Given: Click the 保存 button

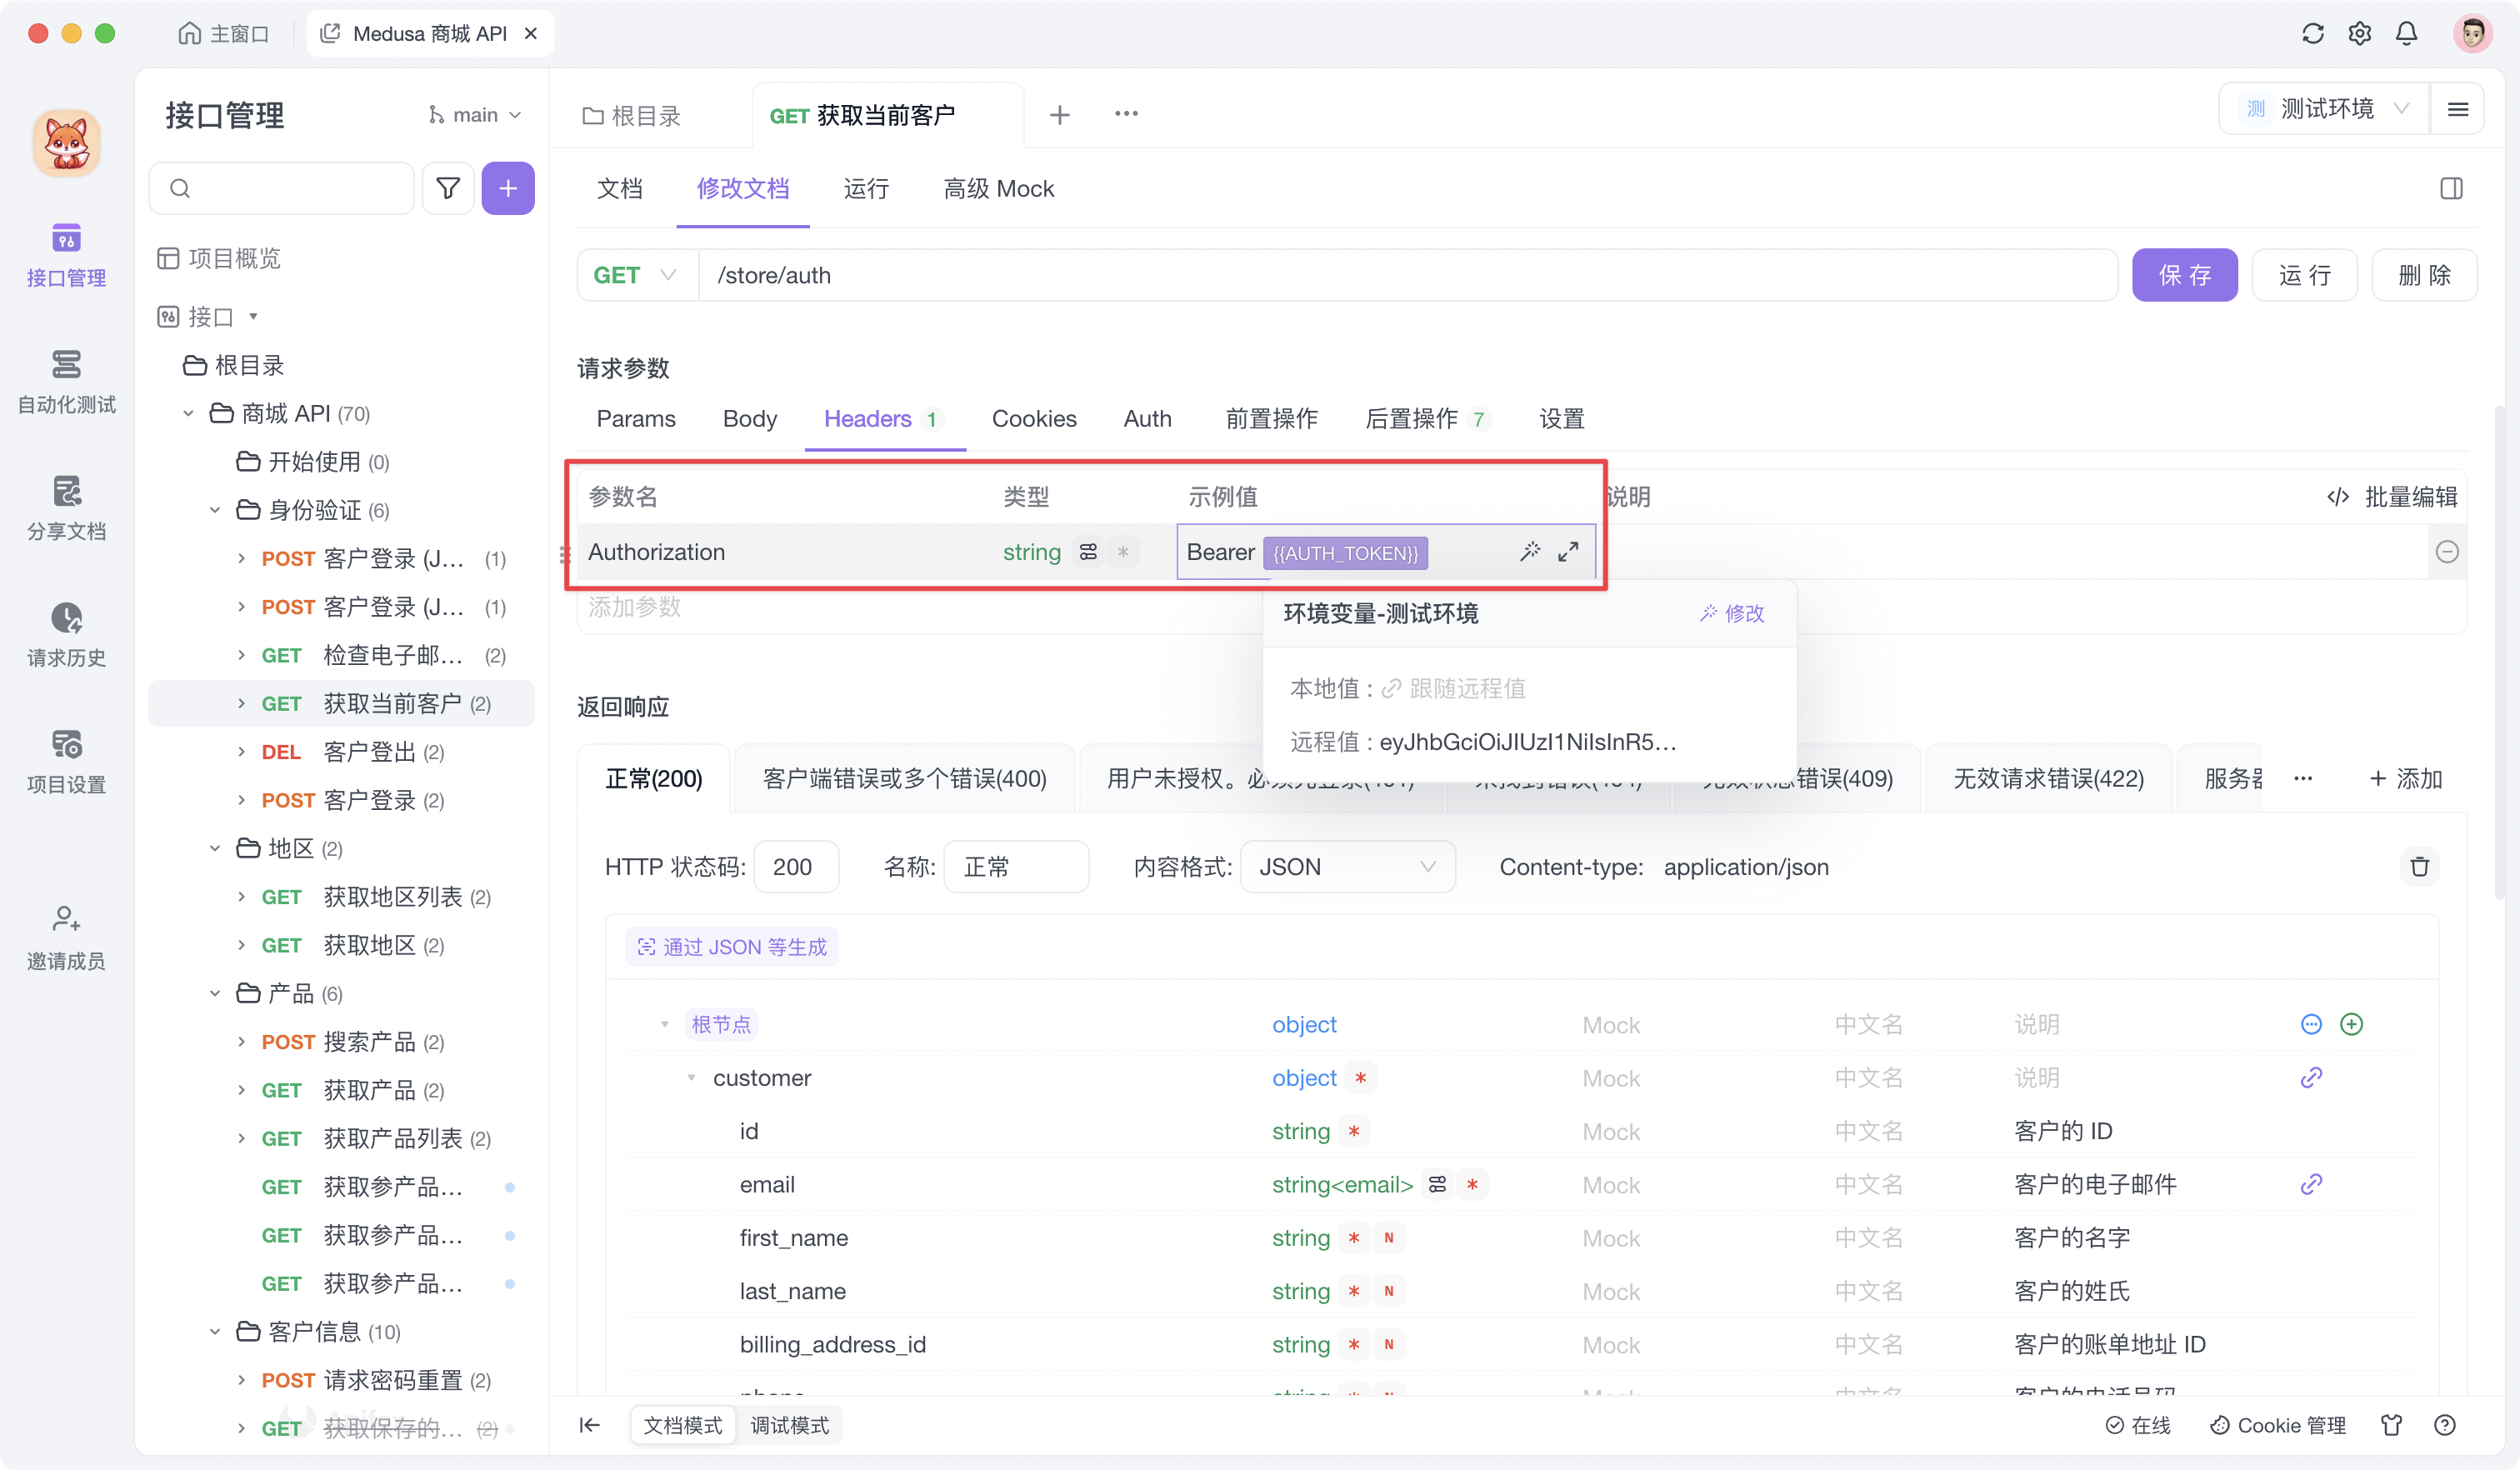Looking at the screenshot, I should (2184, 275).
